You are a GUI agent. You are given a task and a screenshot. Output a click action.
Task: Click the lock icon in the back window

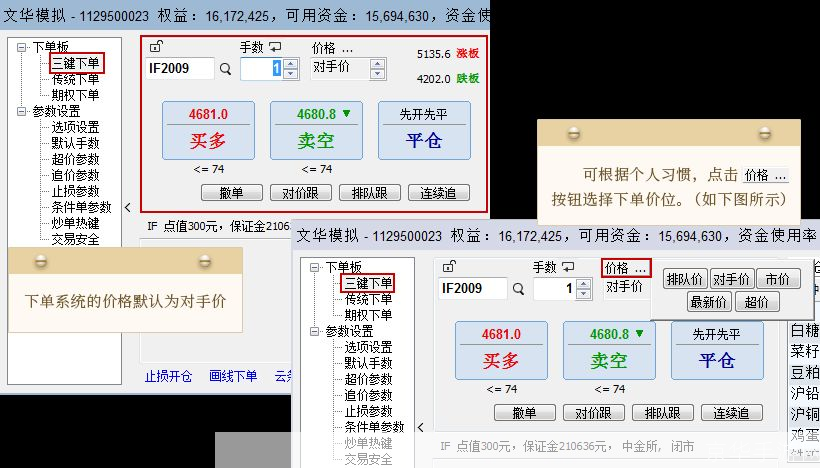156,46
